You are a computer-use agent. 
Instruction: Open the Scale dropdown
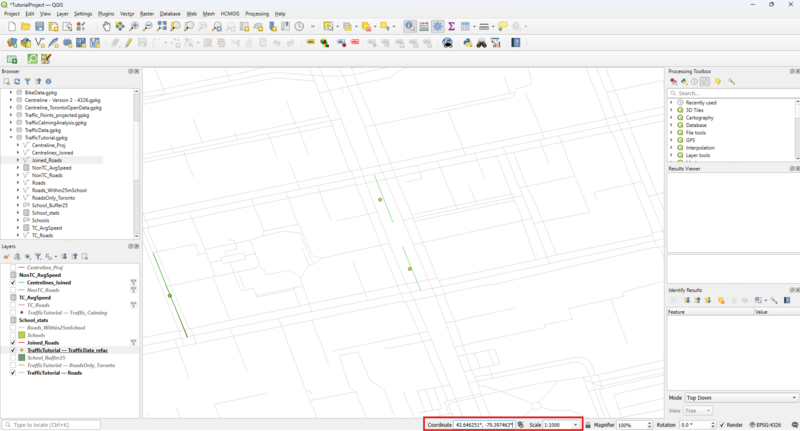(575, 425)
